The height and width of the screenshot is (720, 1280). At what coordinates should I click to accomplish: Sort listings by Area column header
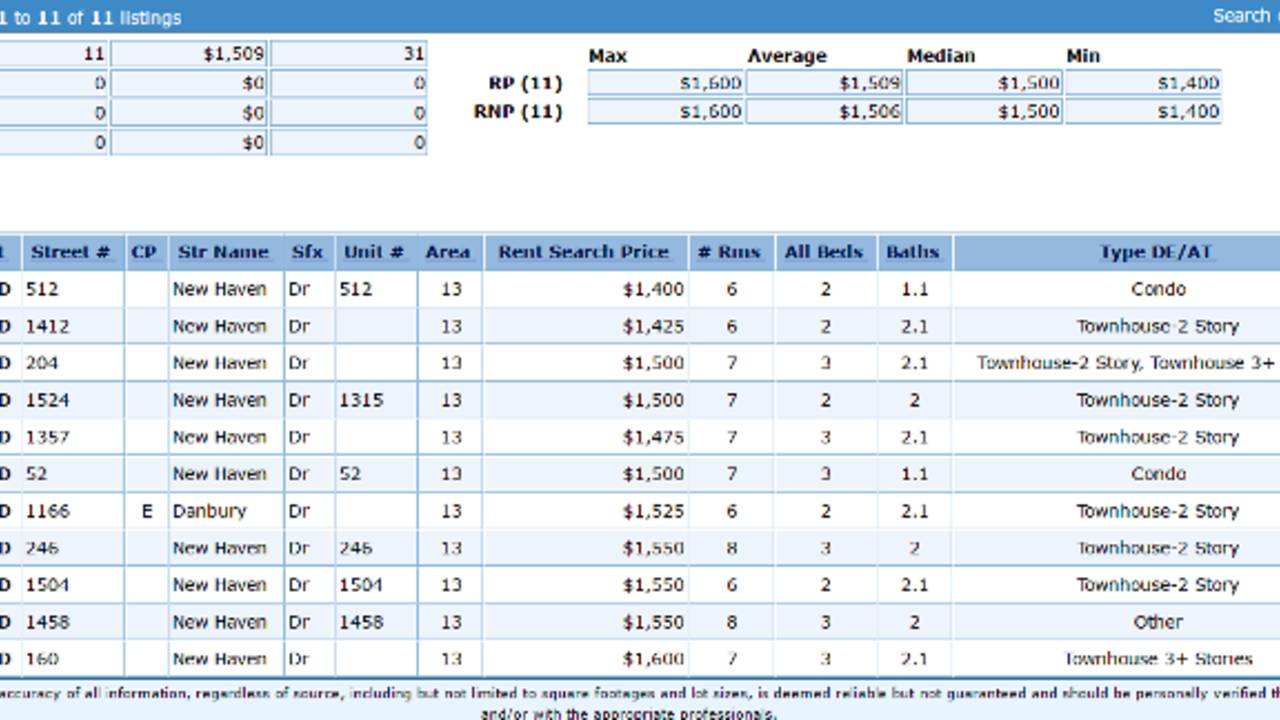click(448, 252)
